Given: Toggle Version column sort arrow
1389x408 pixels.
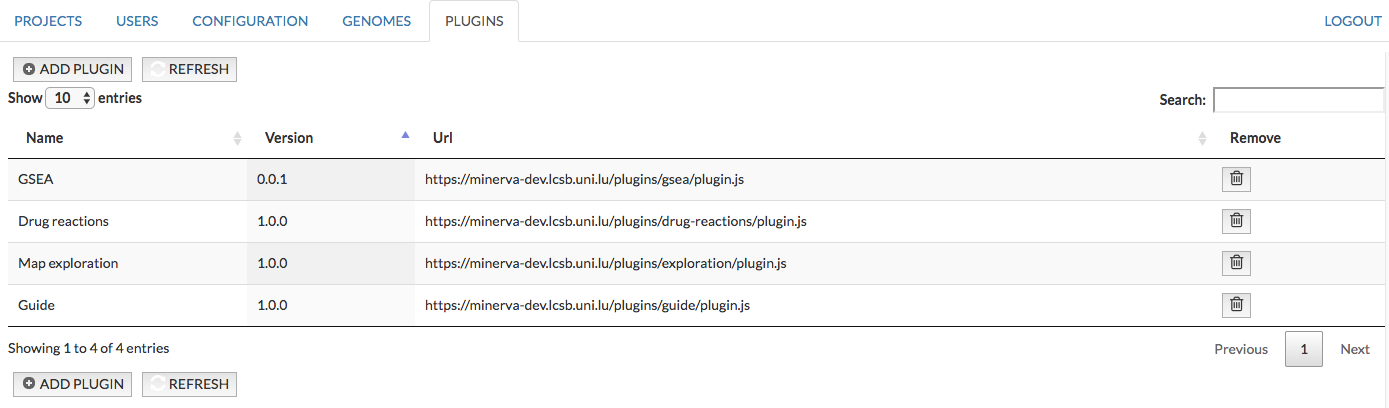Looking at the screenshot, I should (405, 136).
